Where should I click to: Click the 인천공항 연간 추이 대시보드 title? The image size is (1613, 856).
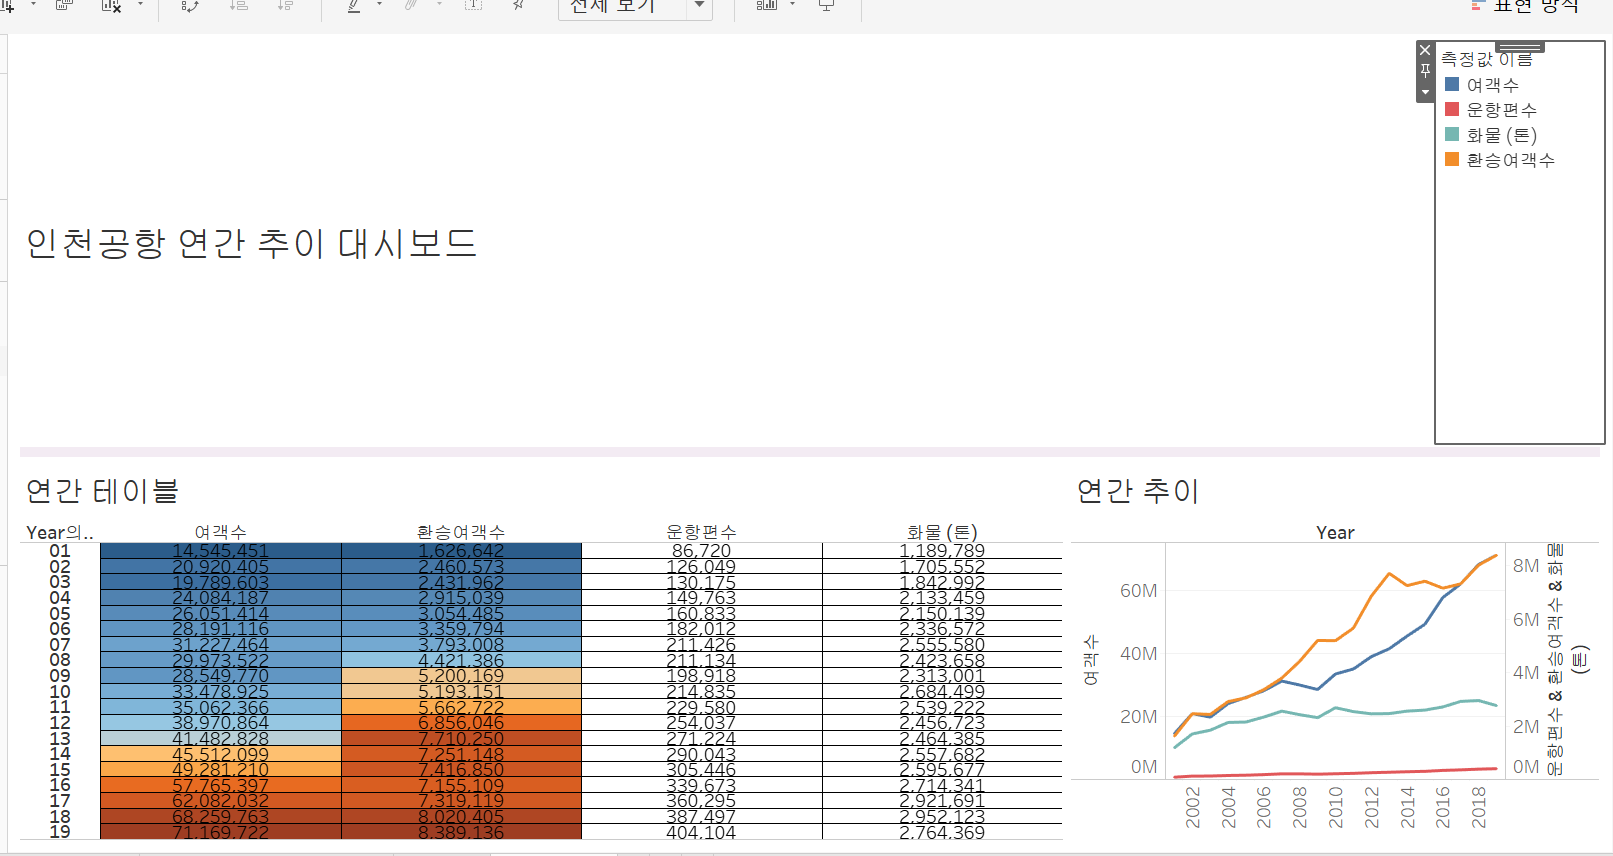(x=251, y=243)
